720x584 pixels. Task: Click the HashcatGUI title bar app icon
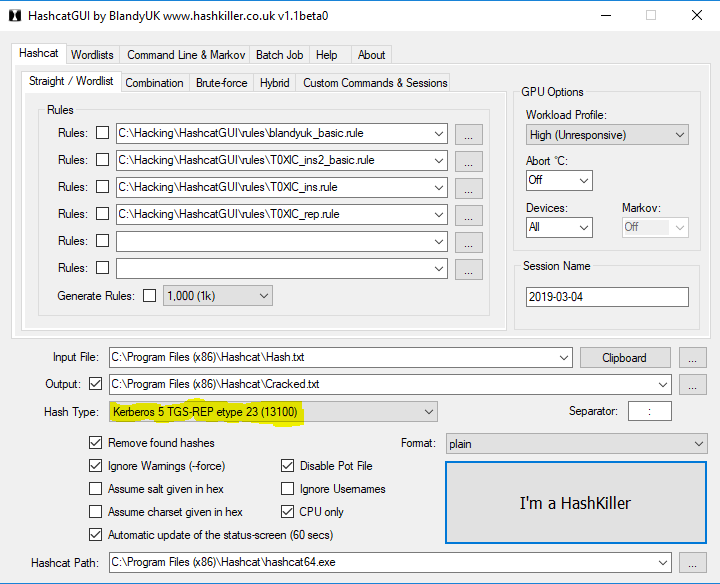(15, 16)
